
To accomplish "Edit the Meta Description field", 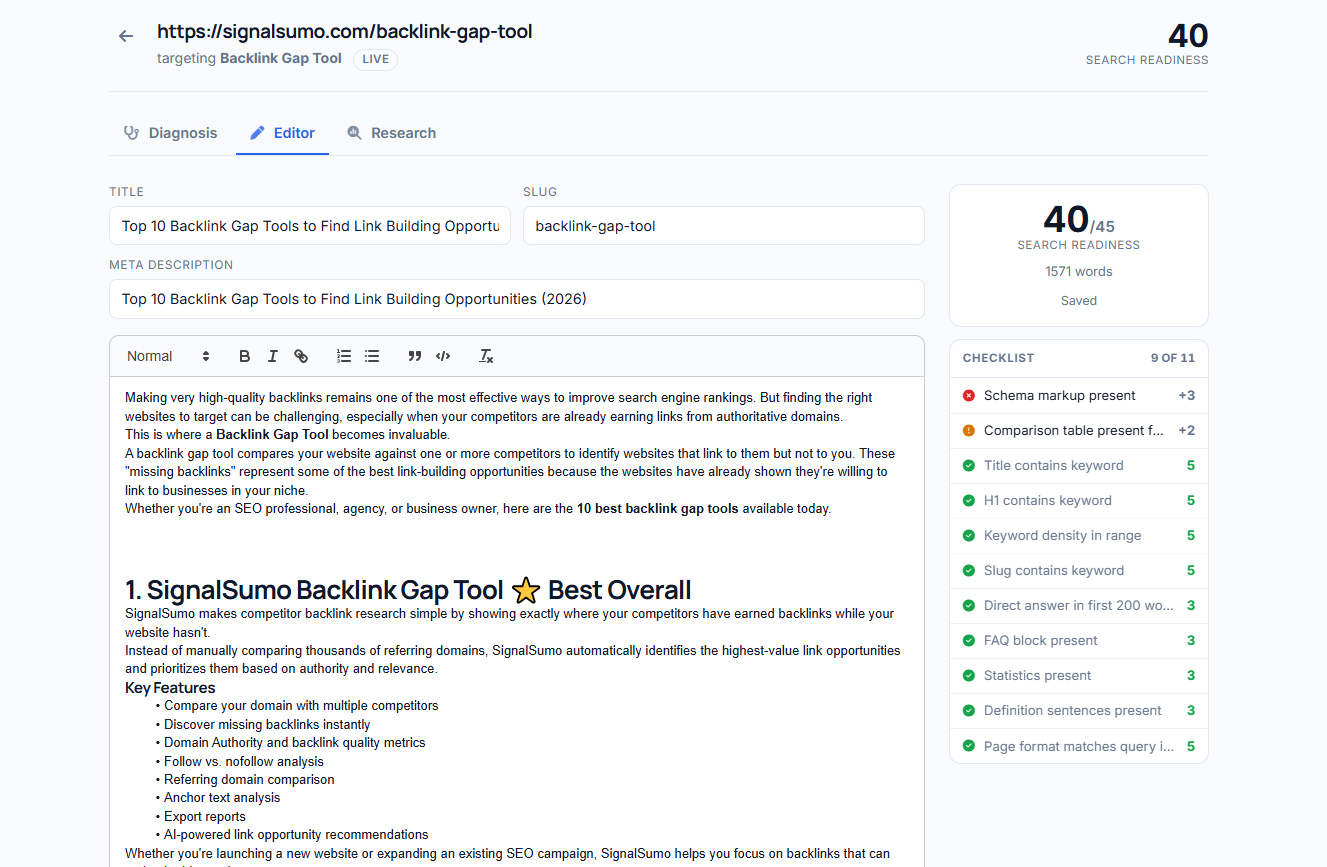I will [x=517, y=299].
